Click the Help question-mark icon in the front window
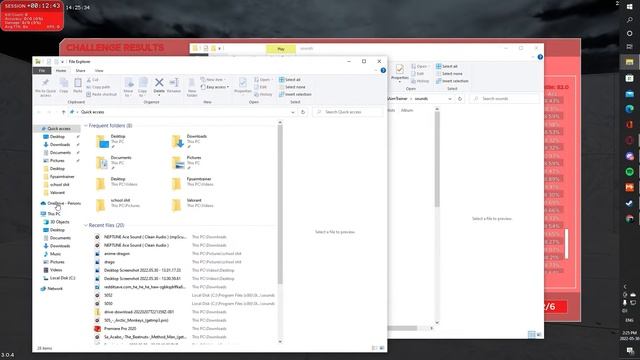640x360 pixels. coord(383,71)
